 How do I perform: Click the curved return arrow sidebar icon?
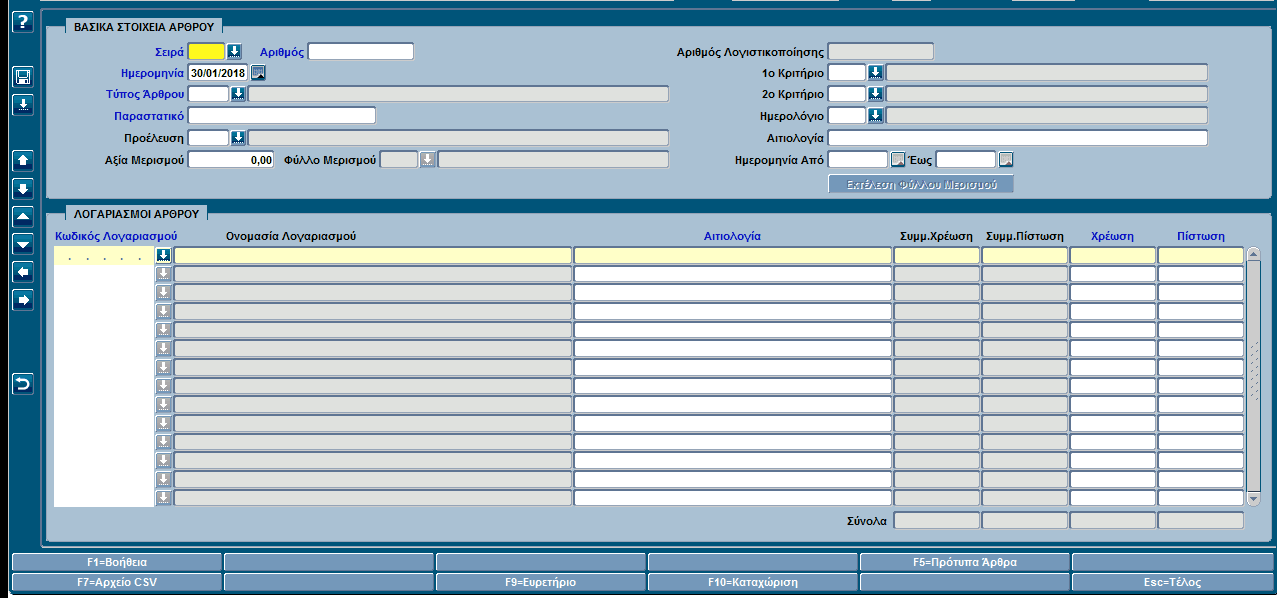pyautogui.click(x=23, y=384)
